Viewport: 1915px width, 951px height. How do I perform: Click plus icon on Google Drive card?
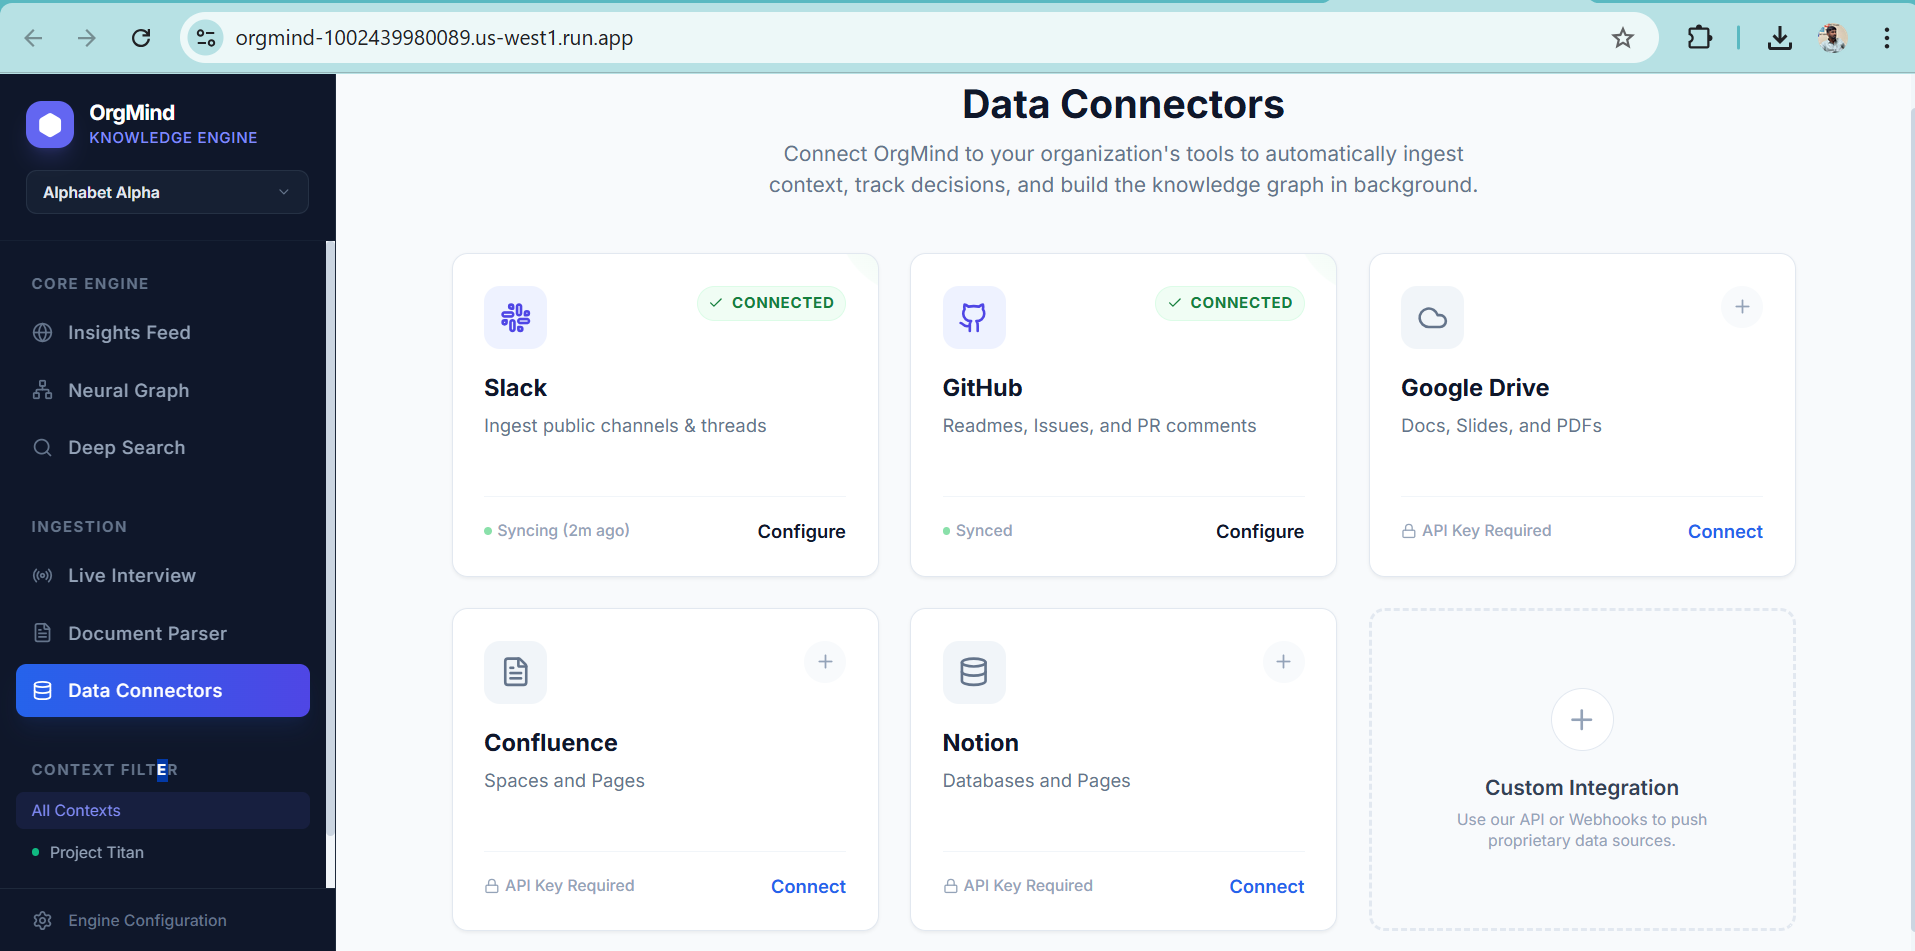1742,307
